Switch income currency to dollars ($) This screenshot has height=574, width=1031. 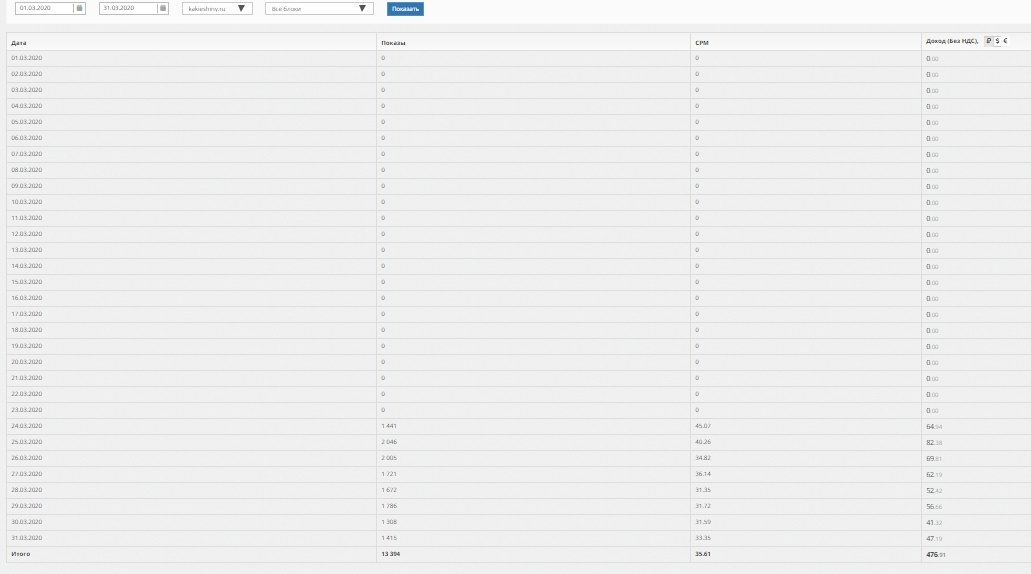click(x=997, y=41)
